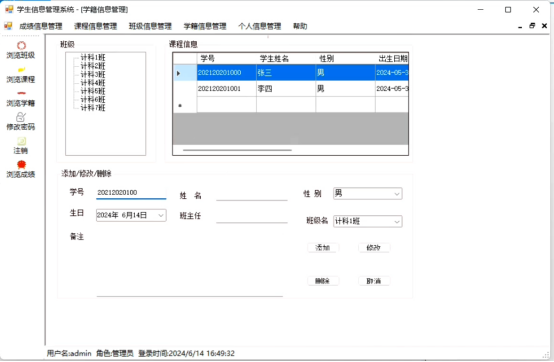Open the 修改密码 lock icon
This screenshot has height=362, width=554.
click(21, 117)
